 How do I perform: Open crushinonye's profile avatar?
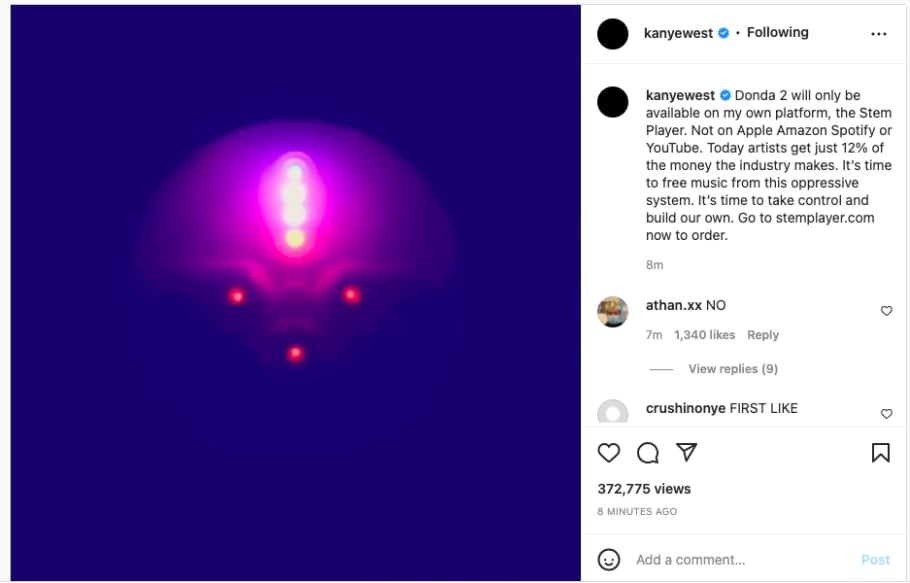[613, 413]
